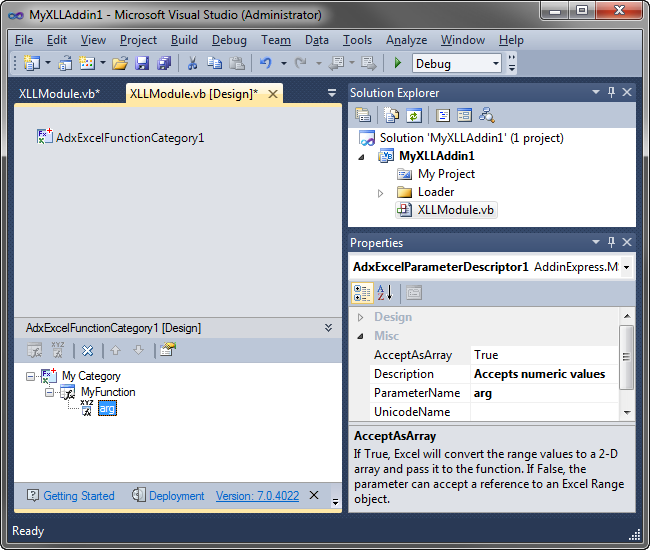Click the move down arrow in designer toolbar
This screenshot has width=650, height=550.
pos(138,351)
